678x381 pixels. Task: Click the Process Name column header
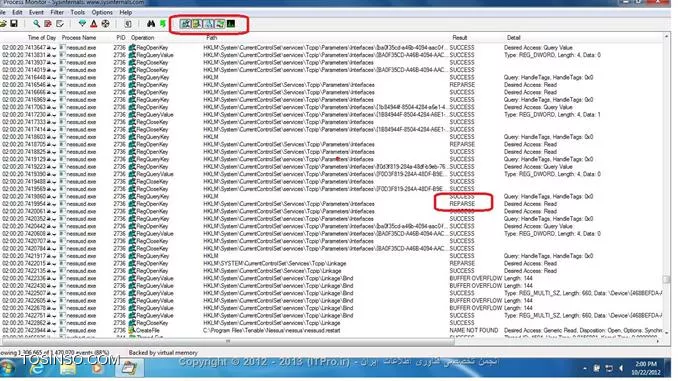pyautogui.click(x=79, y=38)
